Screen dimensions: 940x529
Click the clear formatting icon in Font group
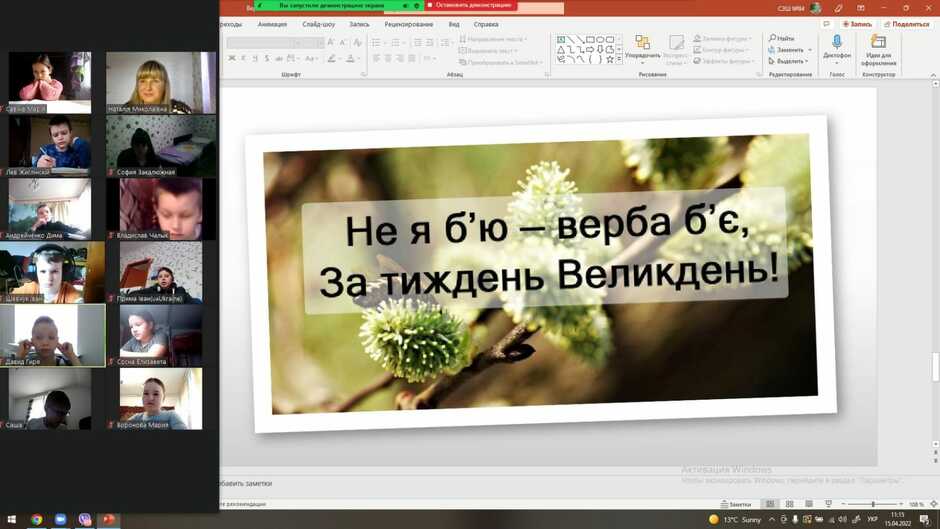357,43
